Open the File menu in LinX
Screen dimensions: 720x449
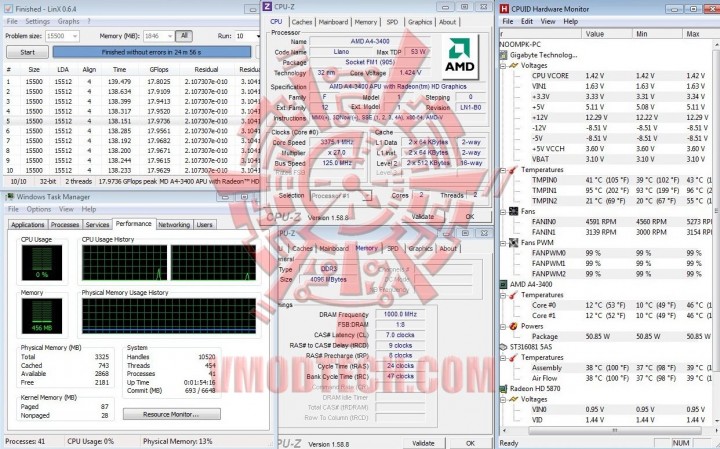(12, 21)
